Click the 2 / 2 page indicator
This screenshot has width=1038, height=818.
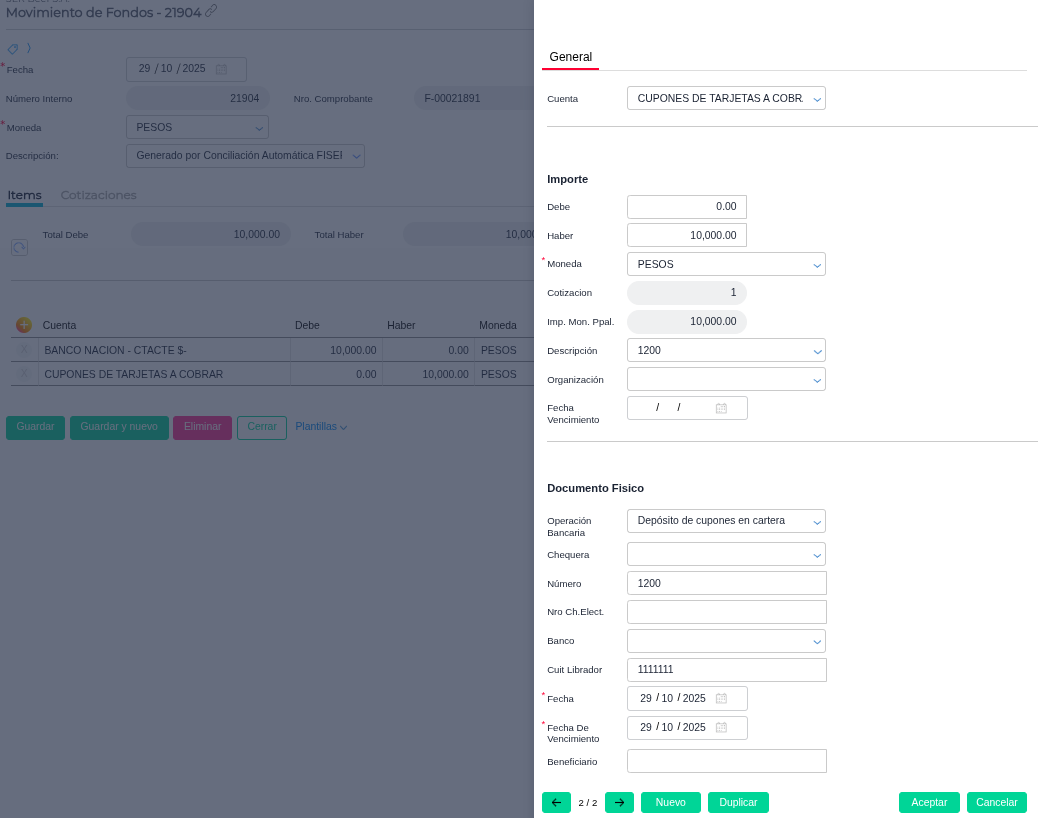(588, 803)
